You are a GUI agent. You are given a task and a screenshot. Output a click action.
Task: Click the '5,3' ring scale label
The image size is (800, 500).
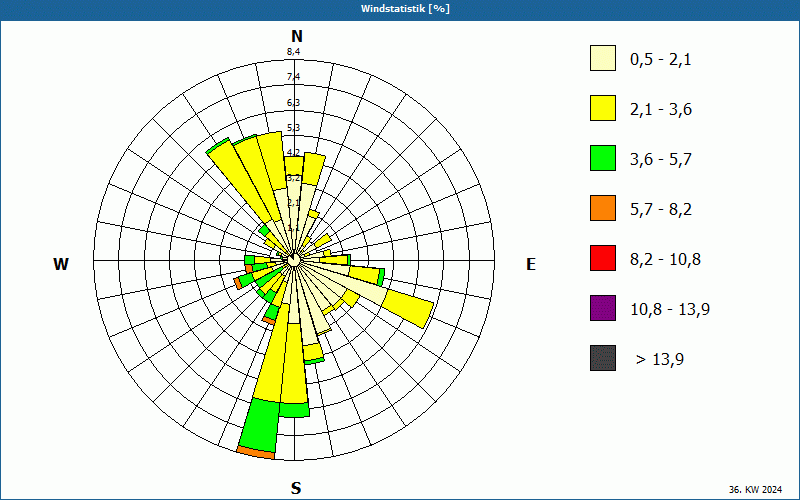click(293, 128)
